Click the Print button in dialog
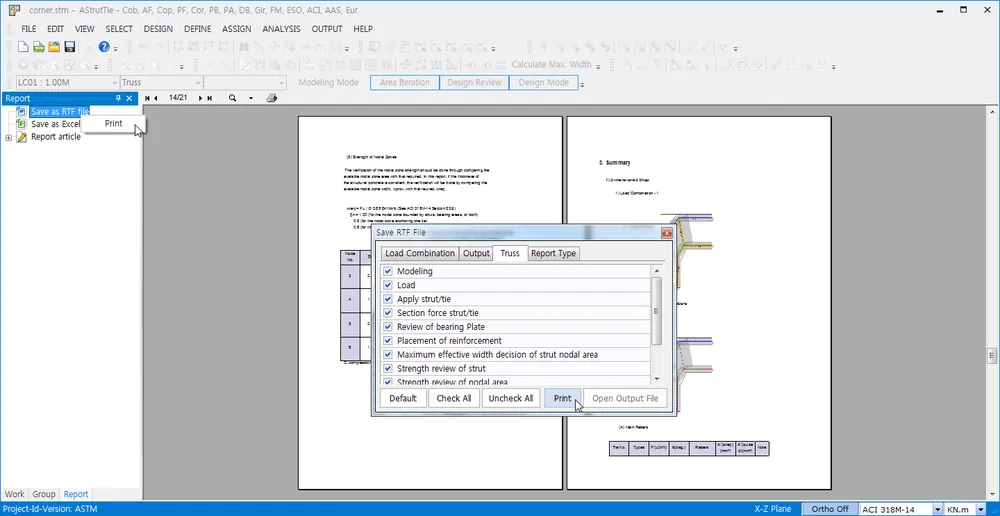The height and width of the screenshot is (516, 1000). [x=562, y=398]
